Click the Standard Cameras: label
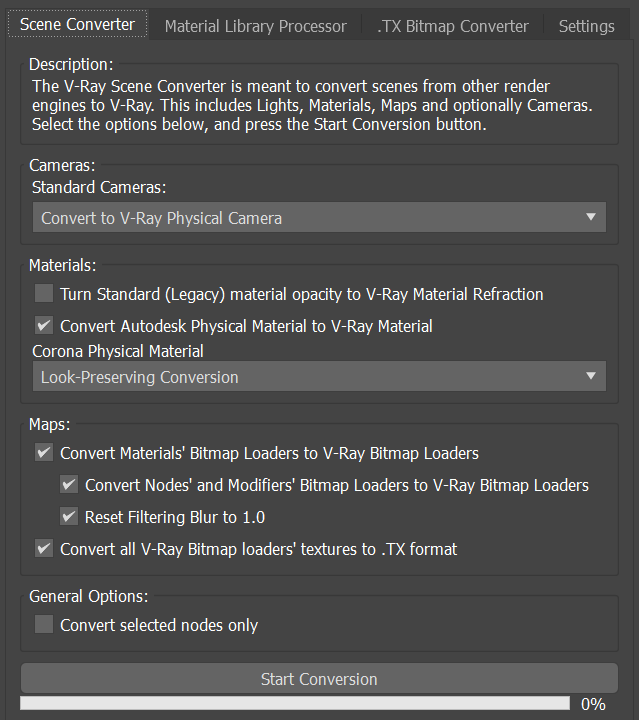Screen dimensions: 639x720 tap(99, 187)
